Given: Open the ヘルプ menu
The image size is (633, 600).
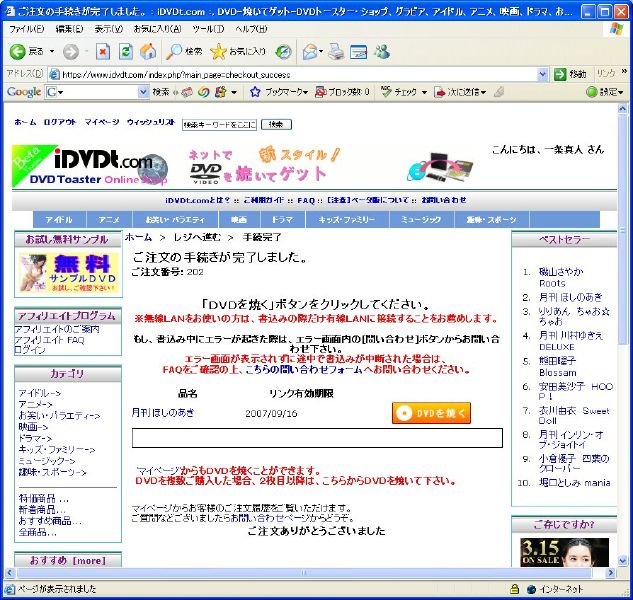Looking at the screenshot, I should coord(252,29).
